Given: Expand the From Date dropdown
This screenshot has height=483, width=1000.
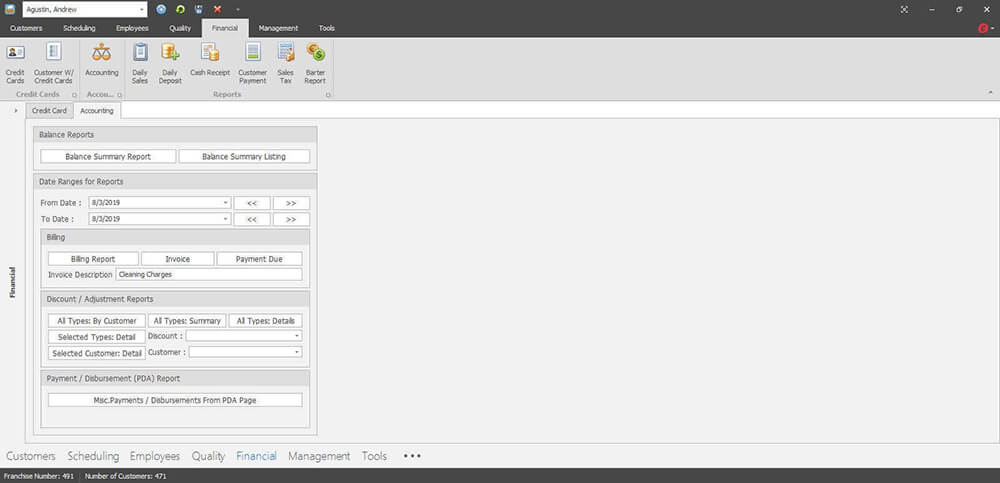Looking at the screenshot, I should point(226,203).
